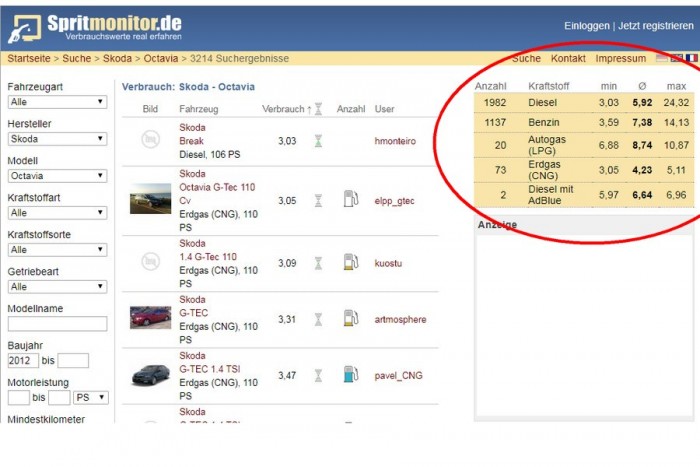This screenshot has width=700, height=467.
Task: Click Erdgas (CNG) row in fuel table
Action: [x=584, y=170]
